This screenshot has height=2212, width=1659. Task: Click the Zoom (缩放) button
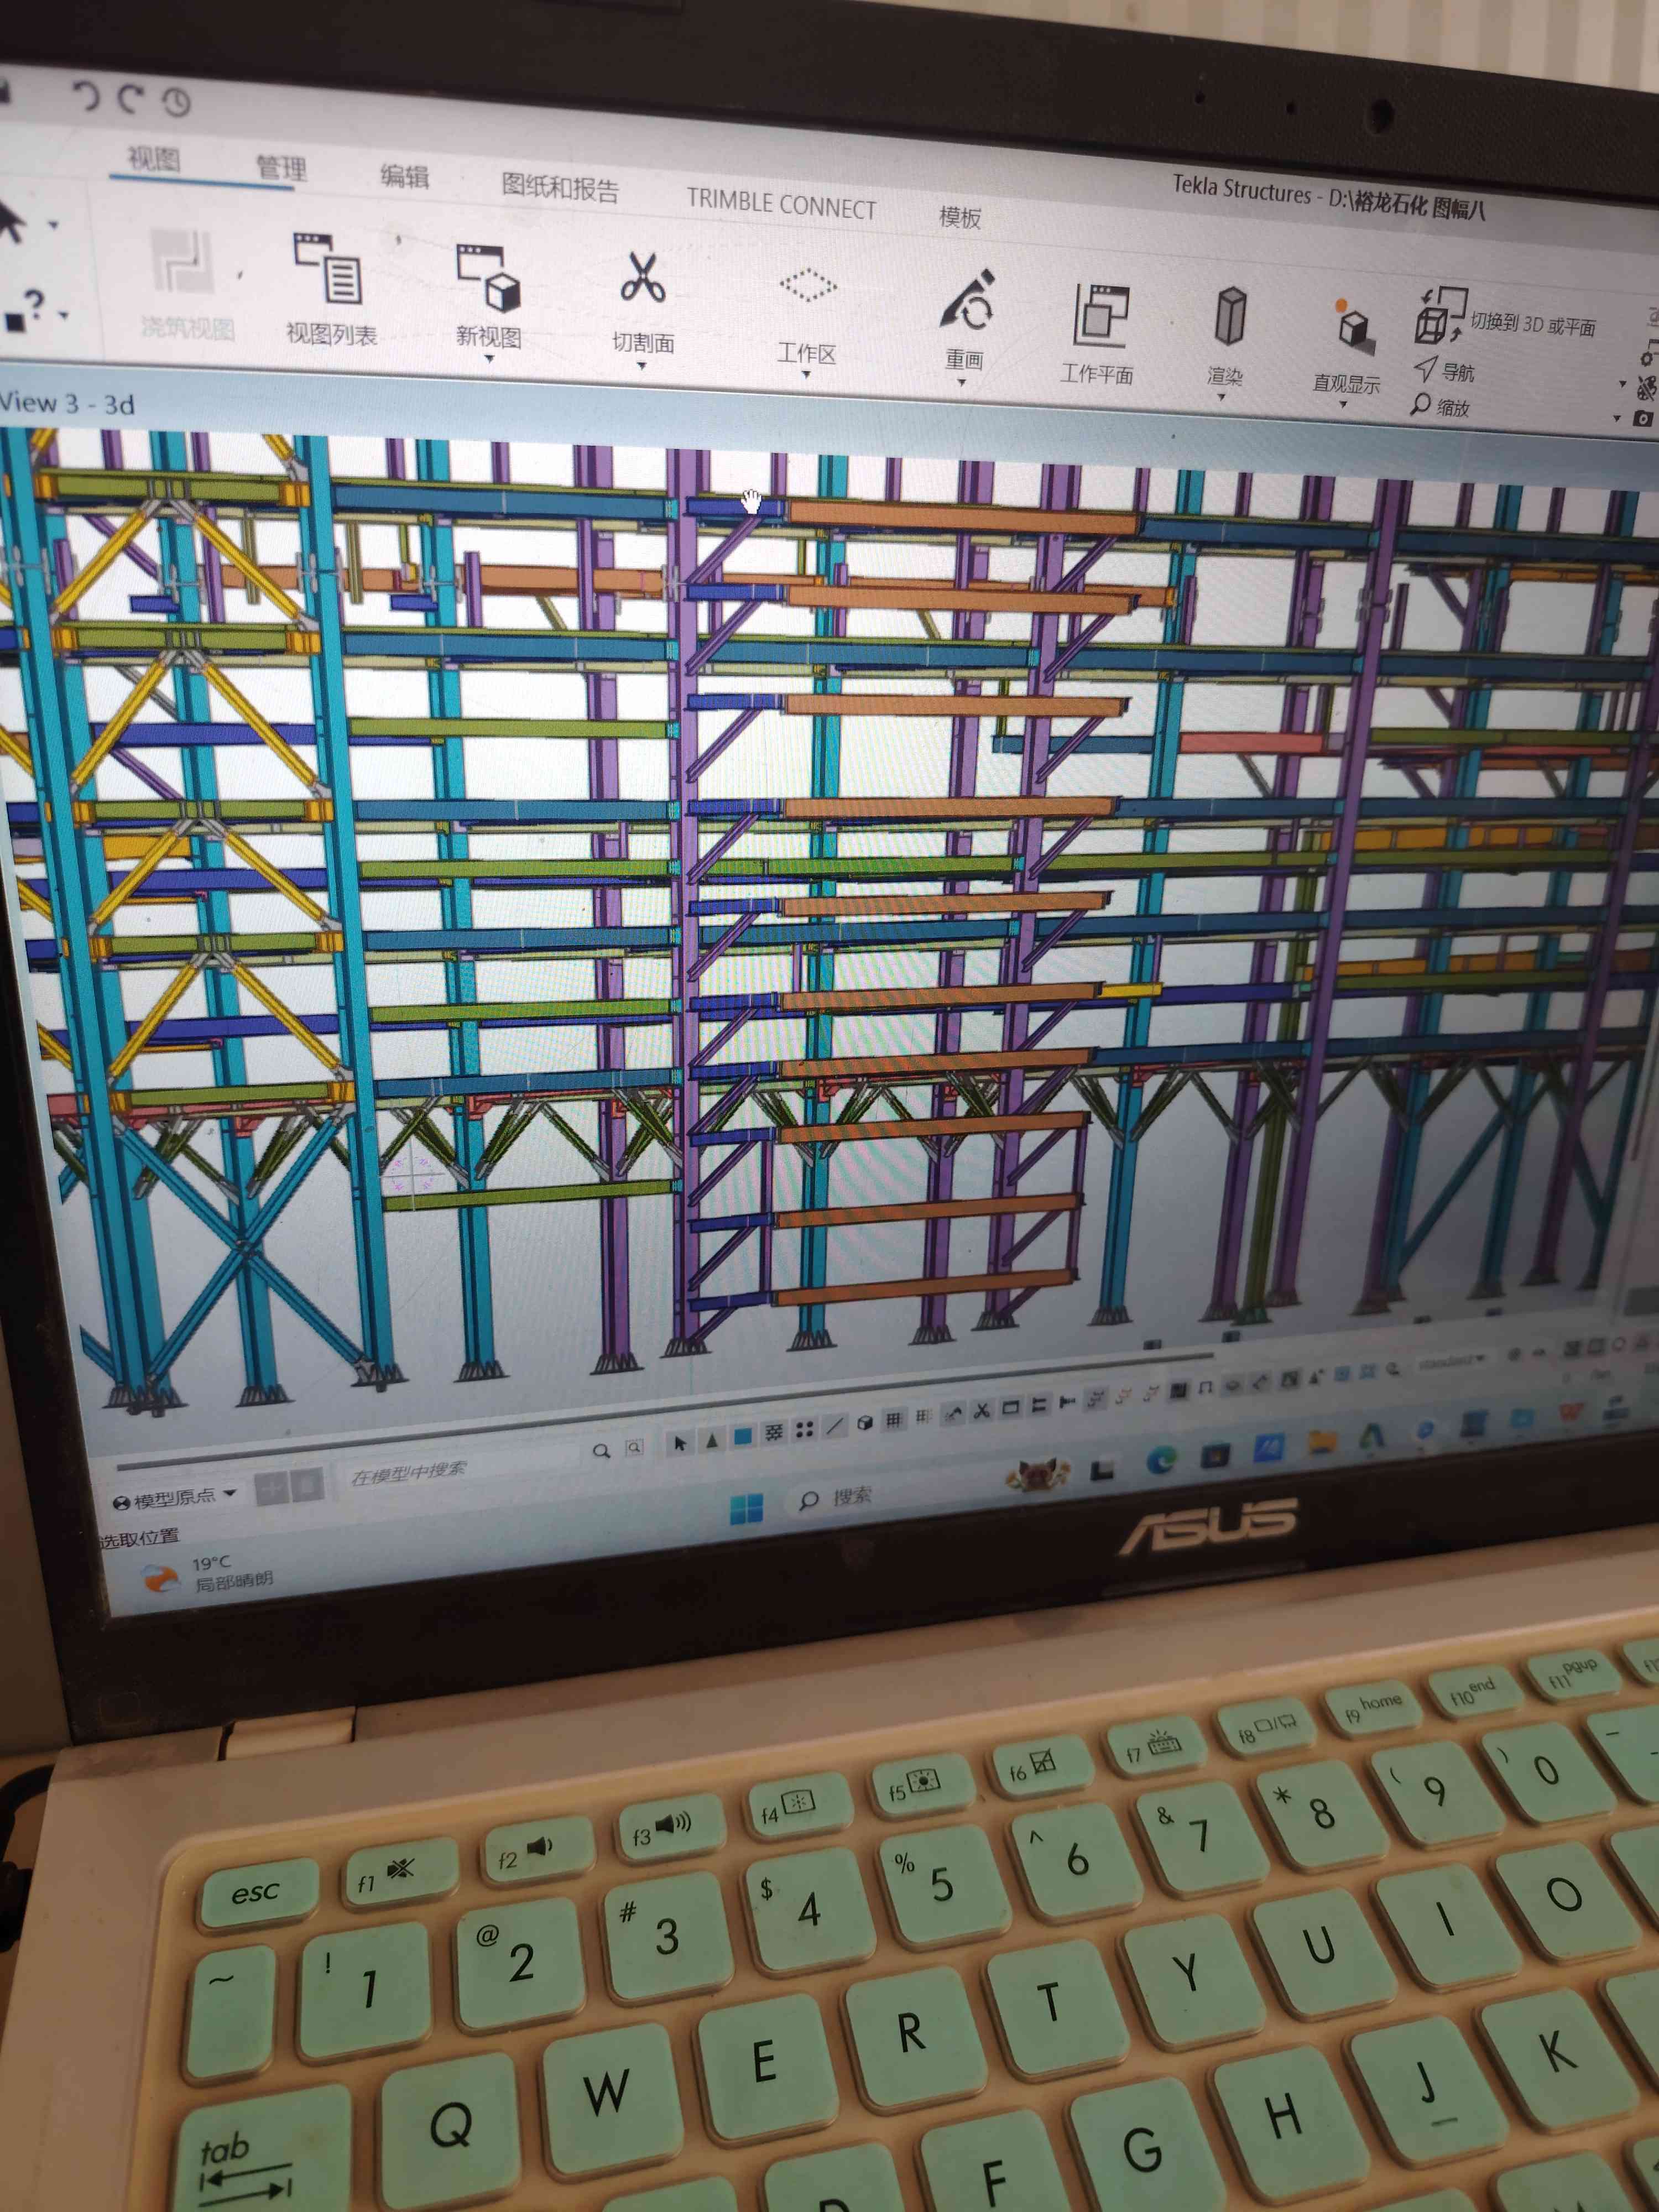pos(1441,406)
